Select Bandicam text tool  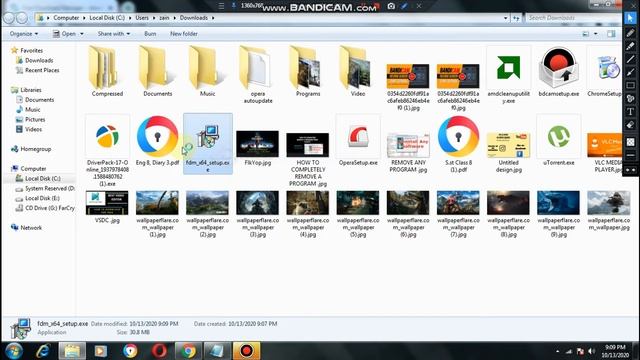[x=630, y=111]
